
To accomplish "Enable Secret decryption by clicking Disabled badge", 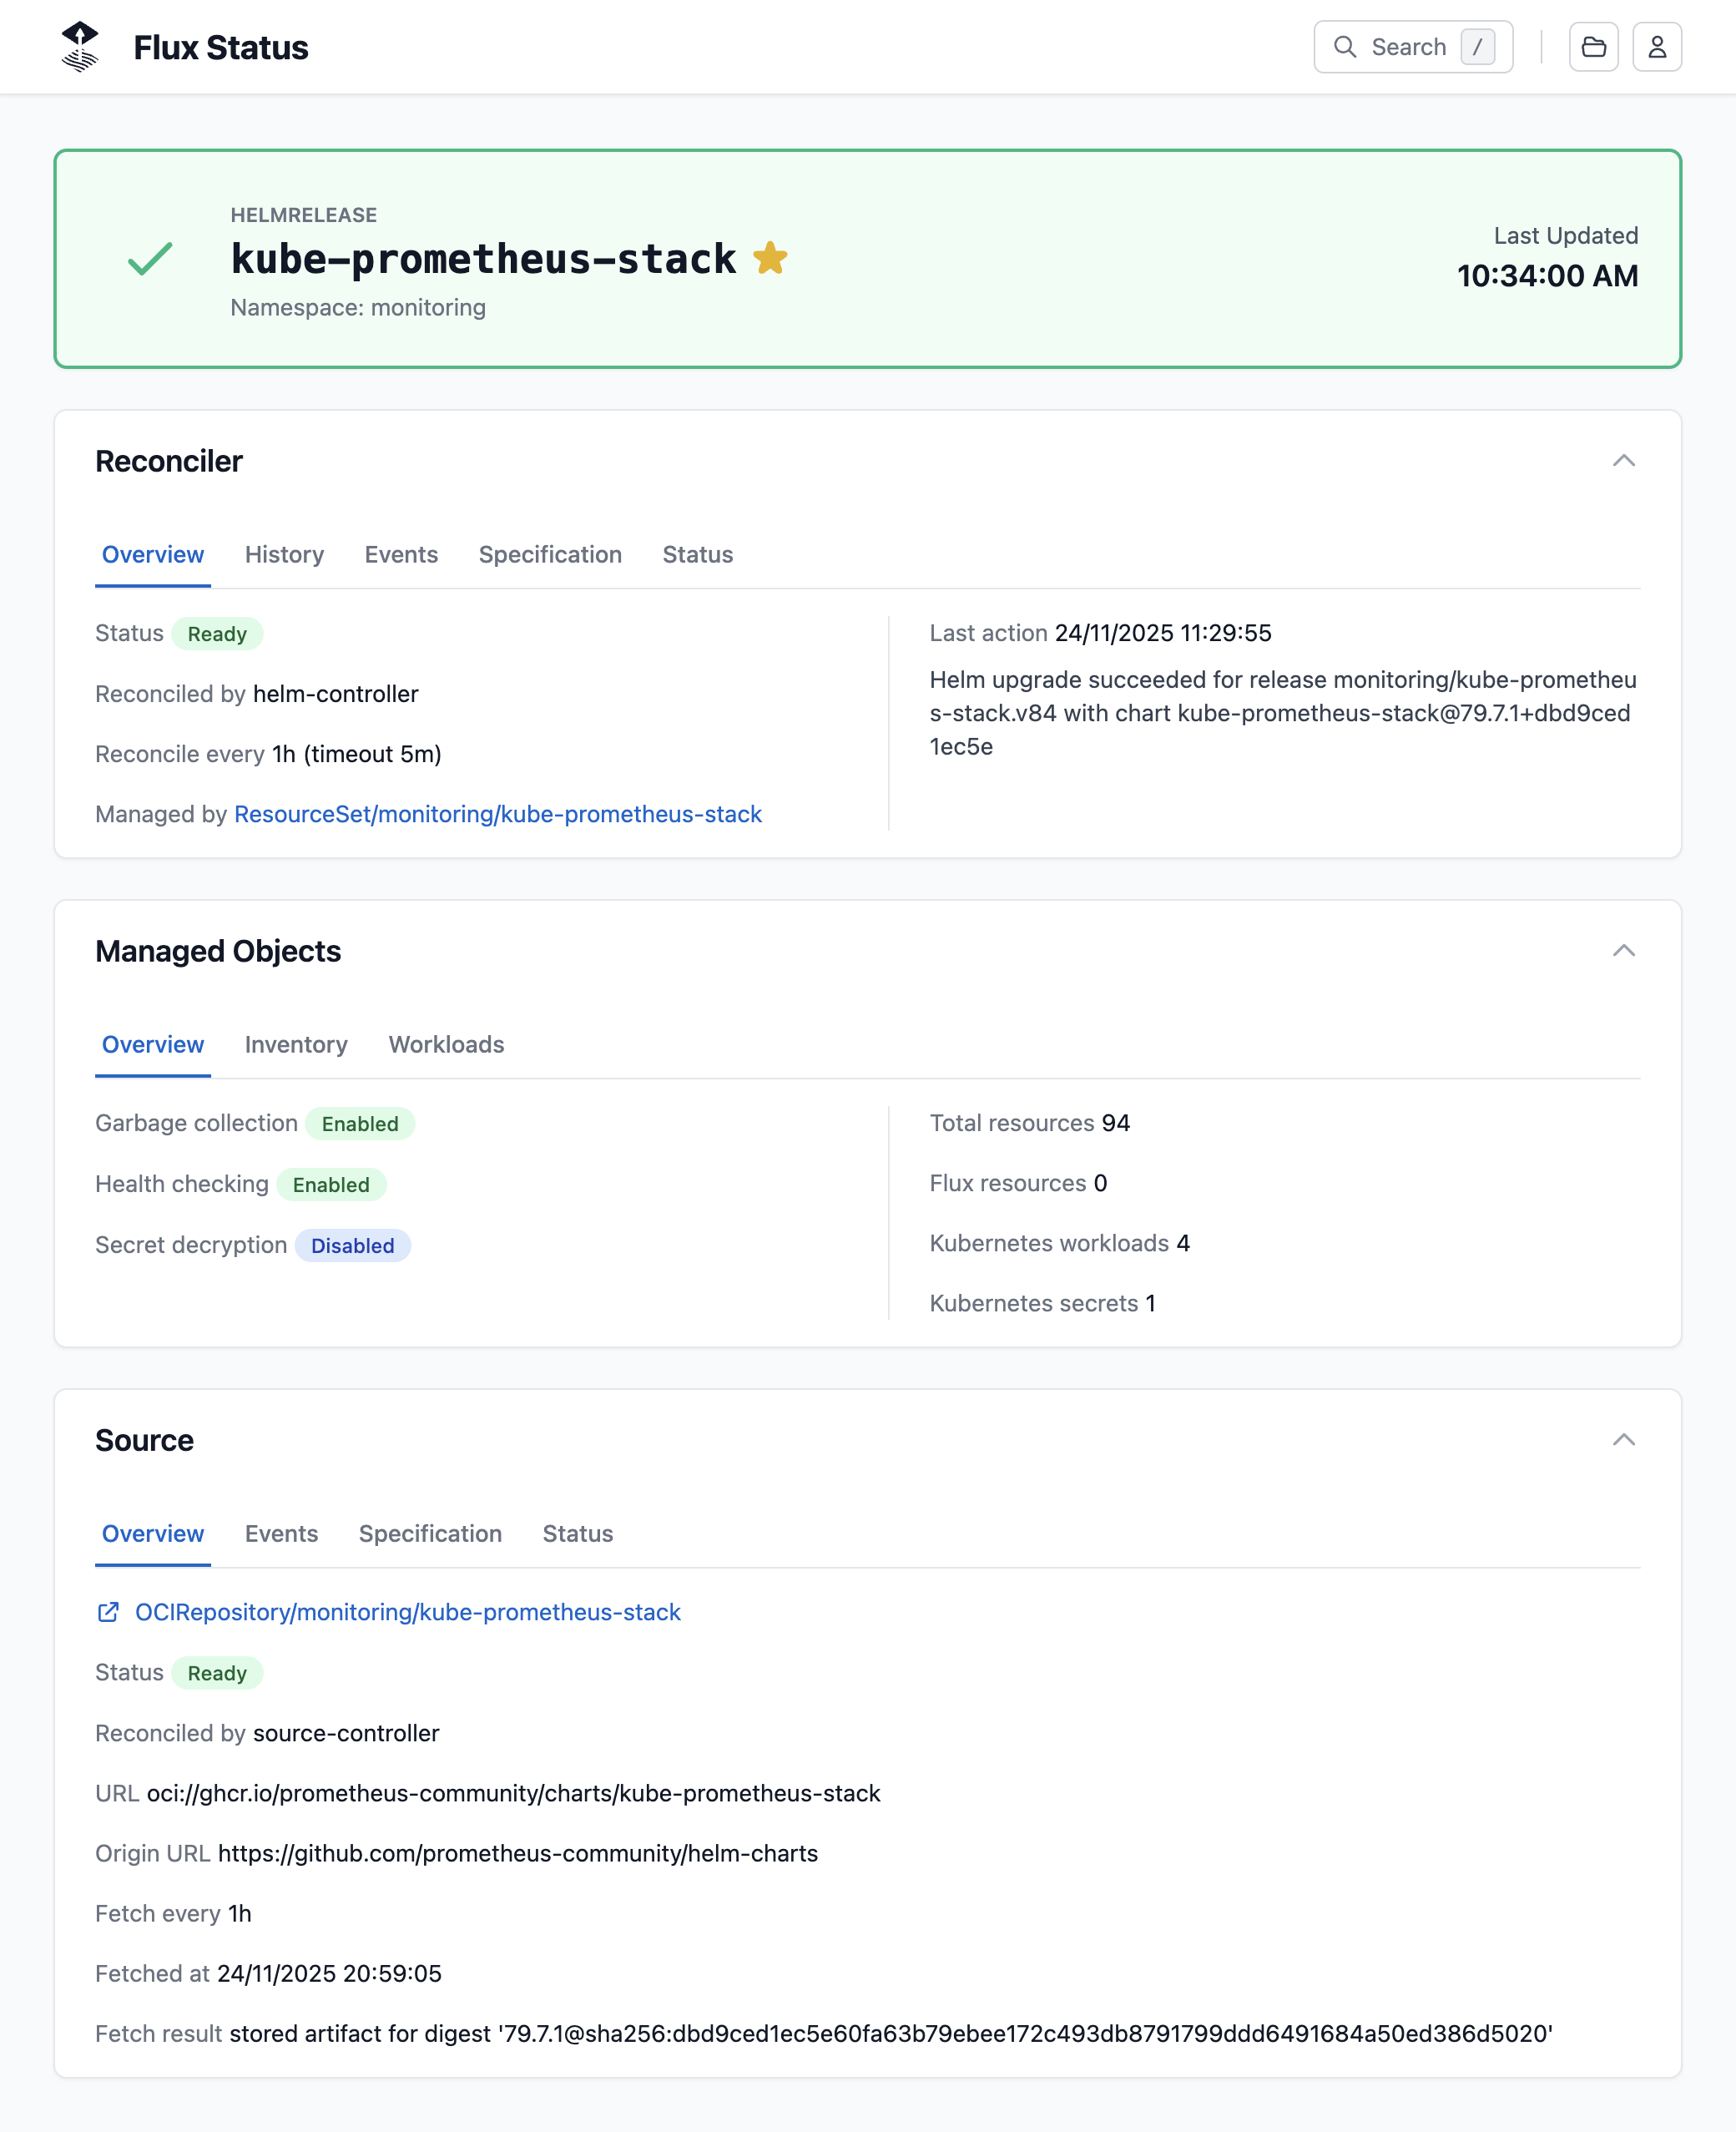I will (x=352, y=1245).
